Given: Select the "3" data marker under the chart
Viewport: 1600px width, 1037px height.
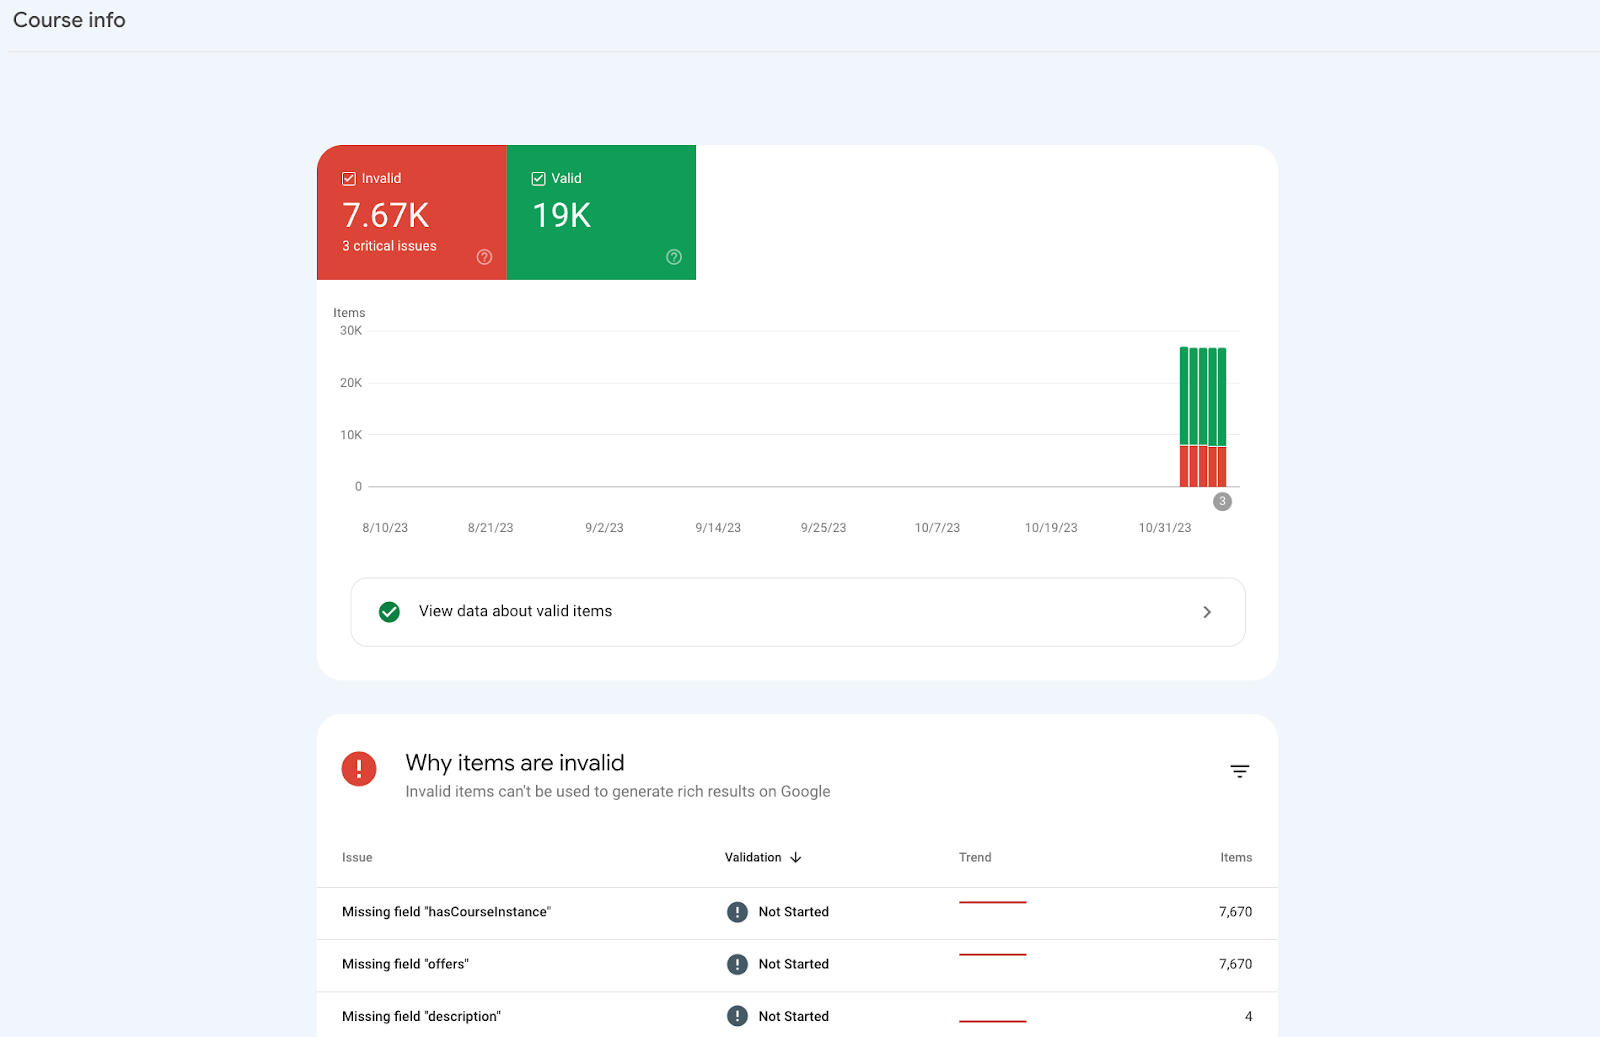Looking at the screenshot, I should click(1221, 501).
